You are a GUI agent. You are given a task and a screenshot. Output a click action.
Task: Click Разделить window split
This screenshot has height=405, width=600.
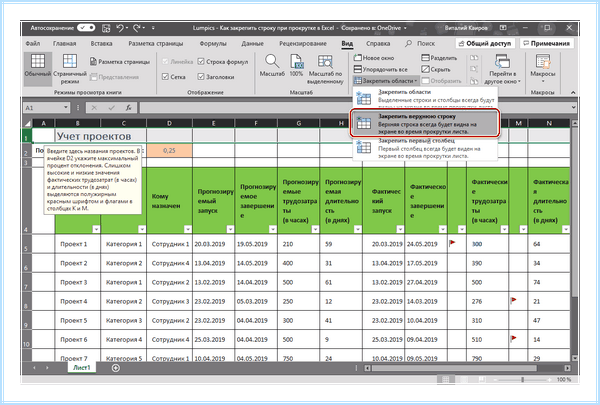[439, 58]
